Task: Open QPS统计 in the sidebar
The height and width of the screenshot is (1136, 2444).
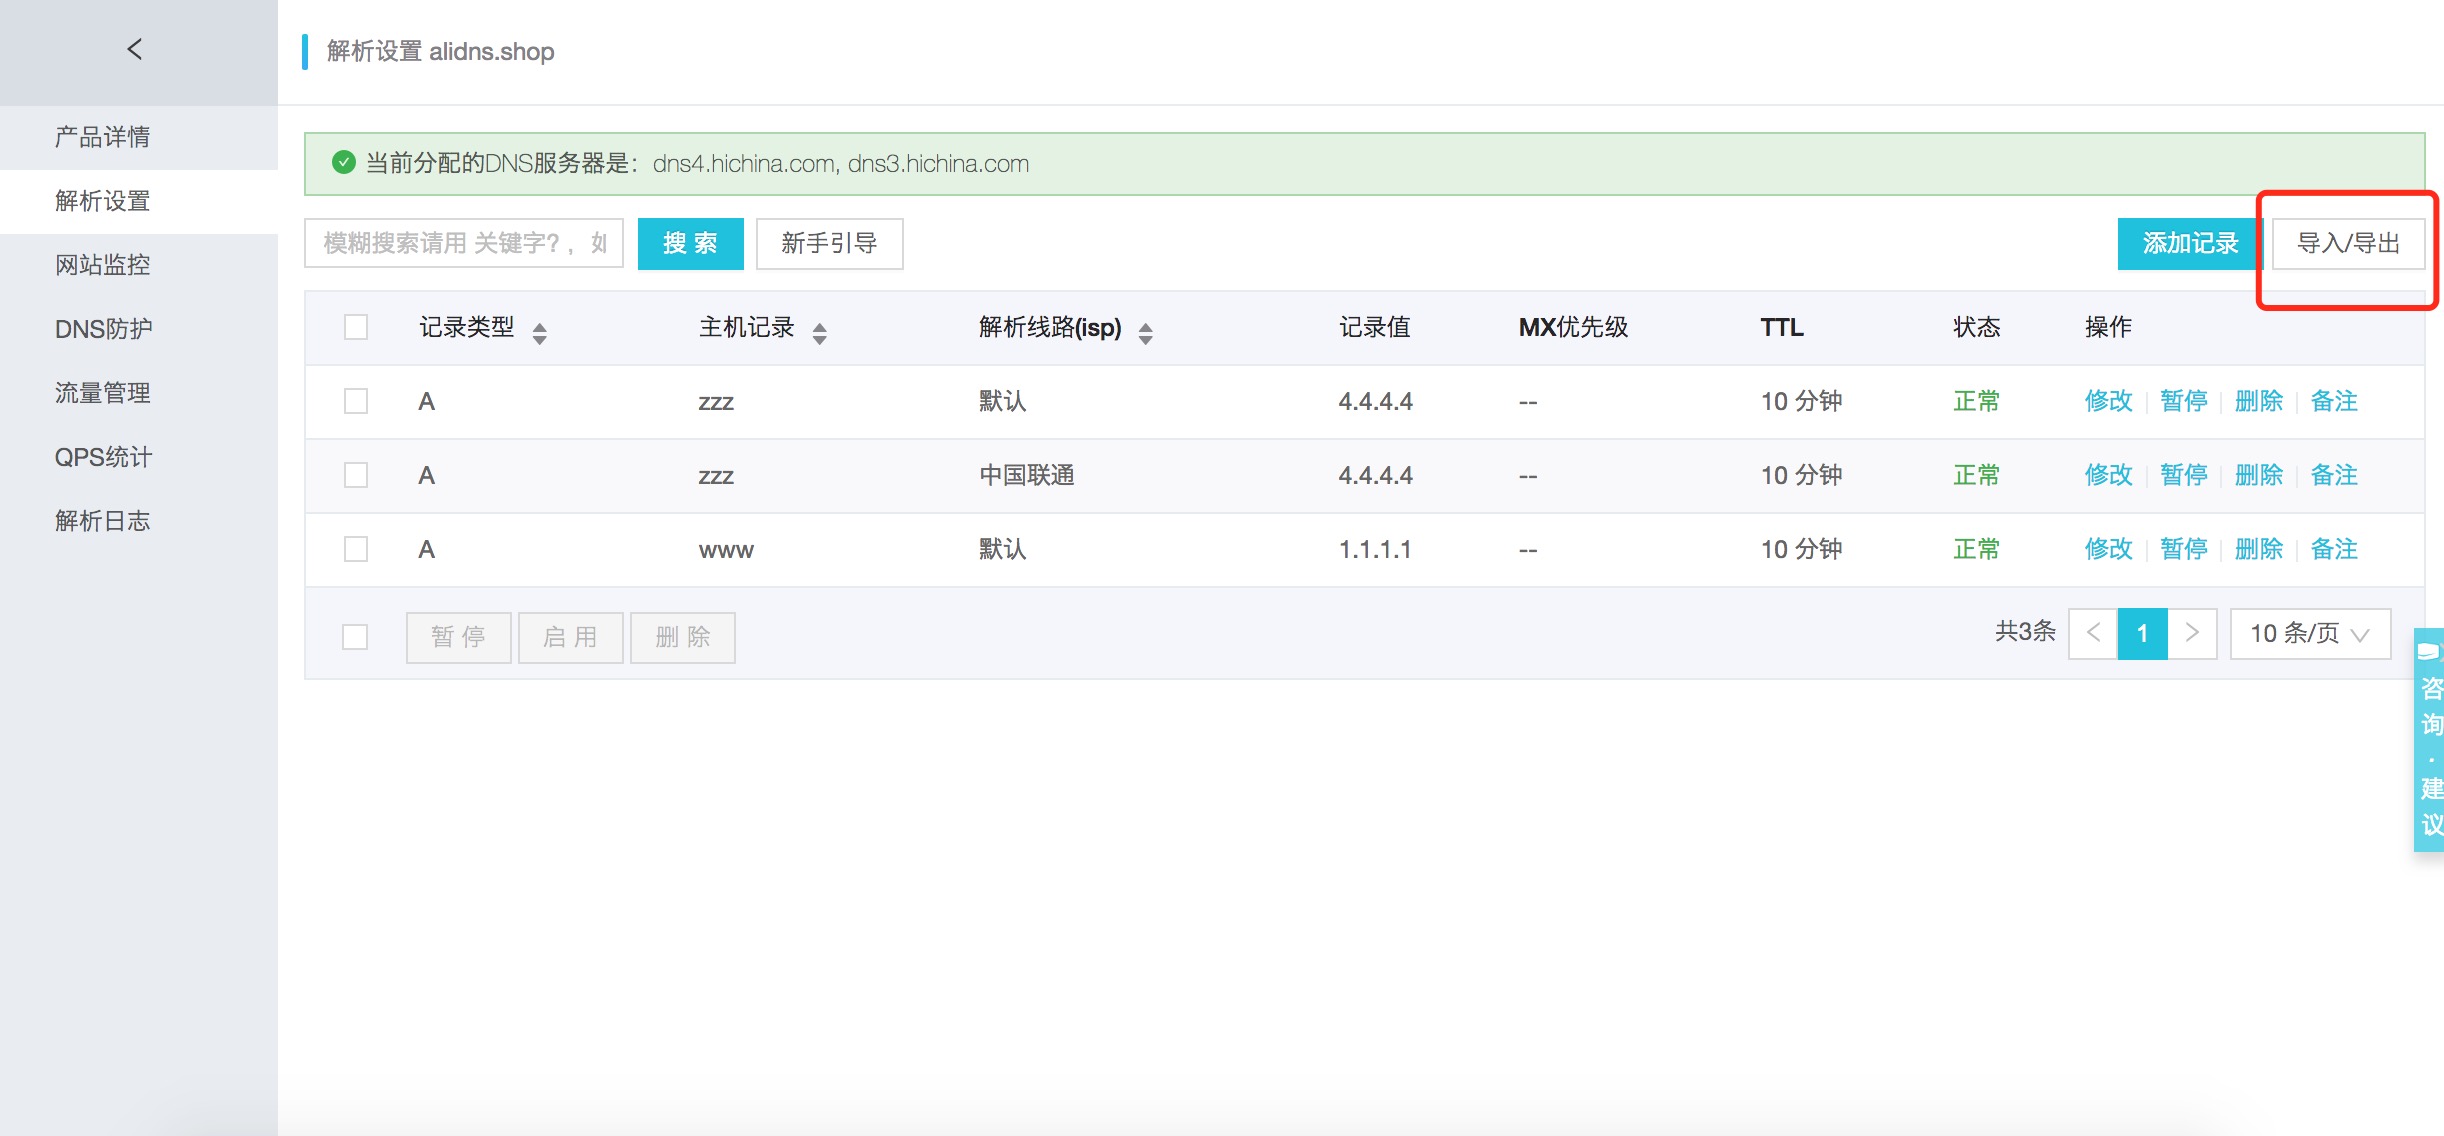Action: tap(139, 457)
